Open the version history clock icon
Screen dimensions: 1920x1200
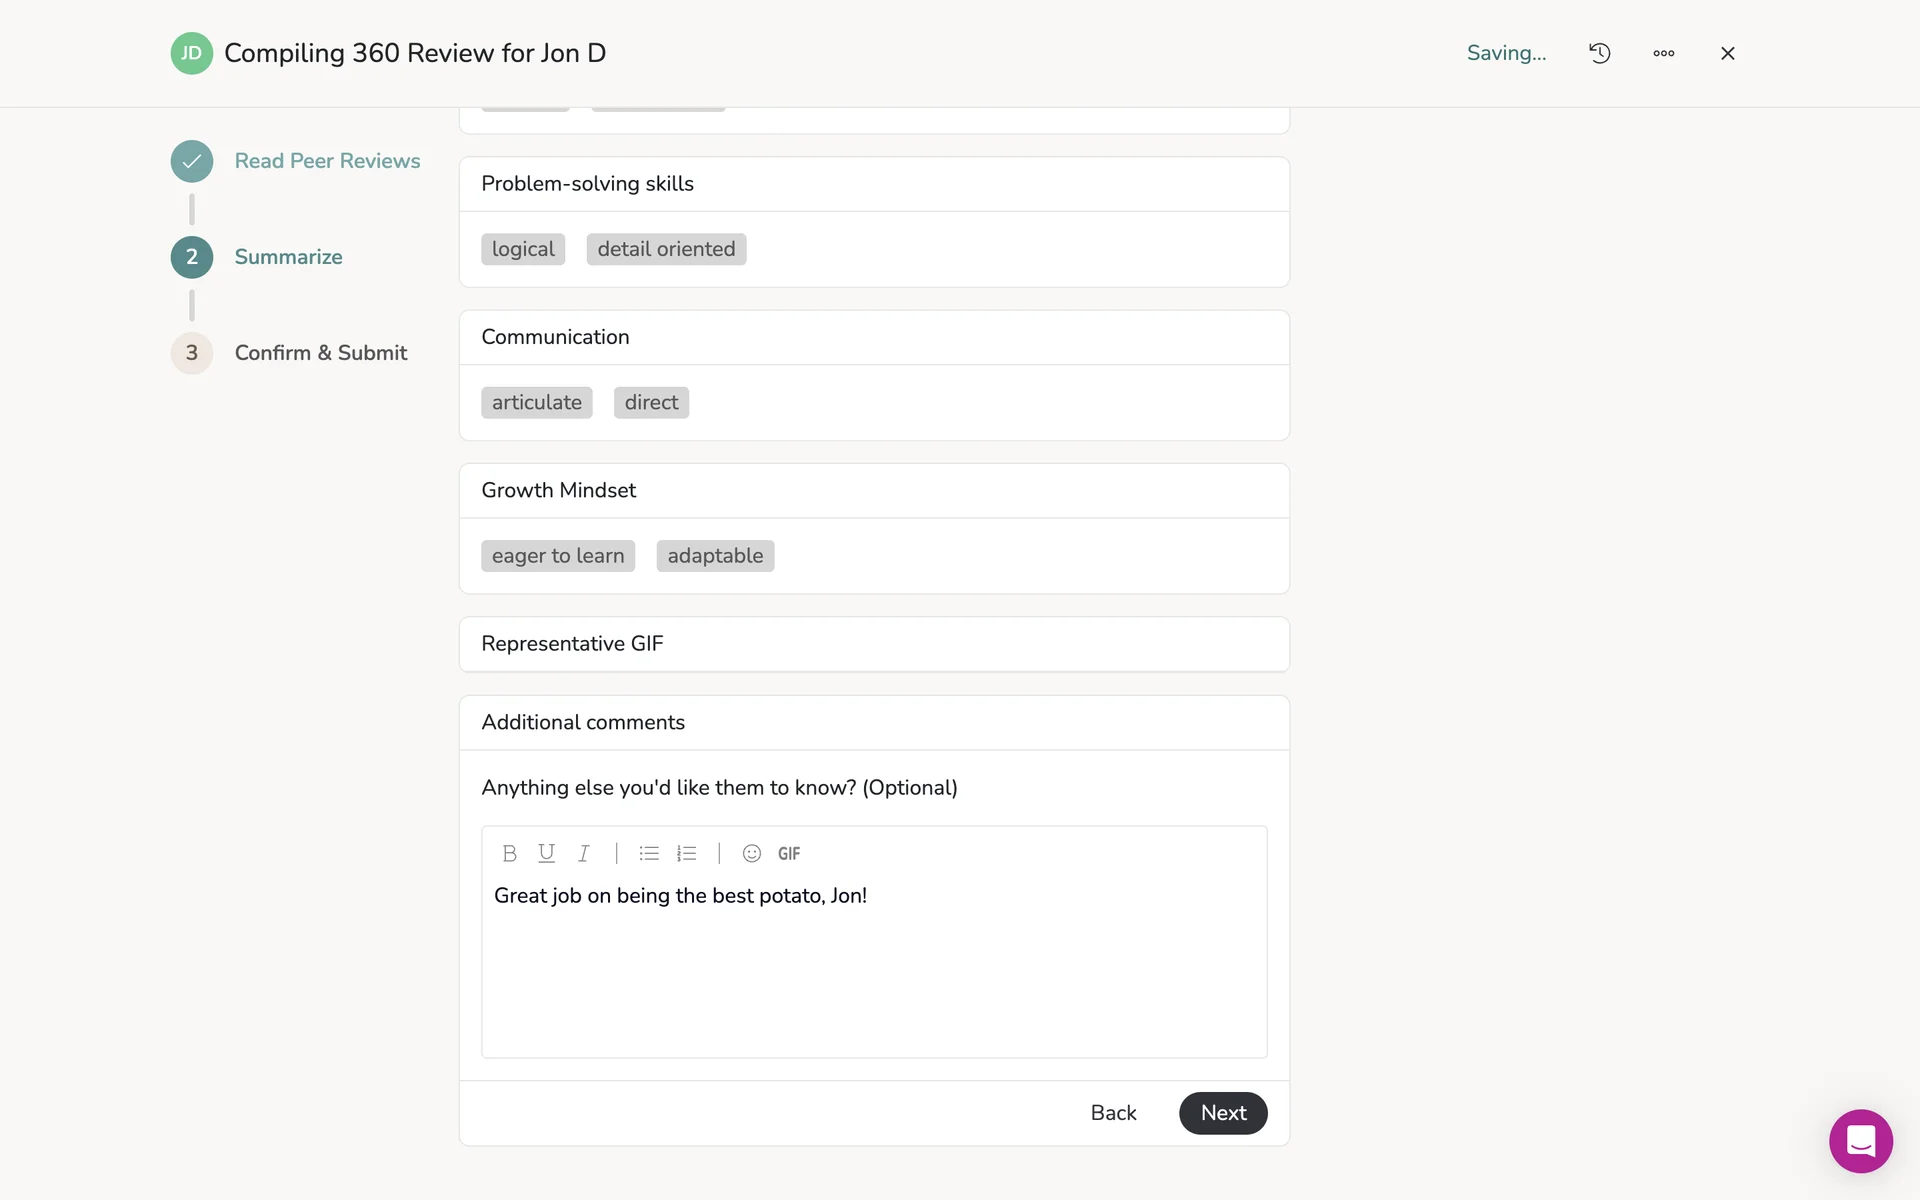(1600, 53)
